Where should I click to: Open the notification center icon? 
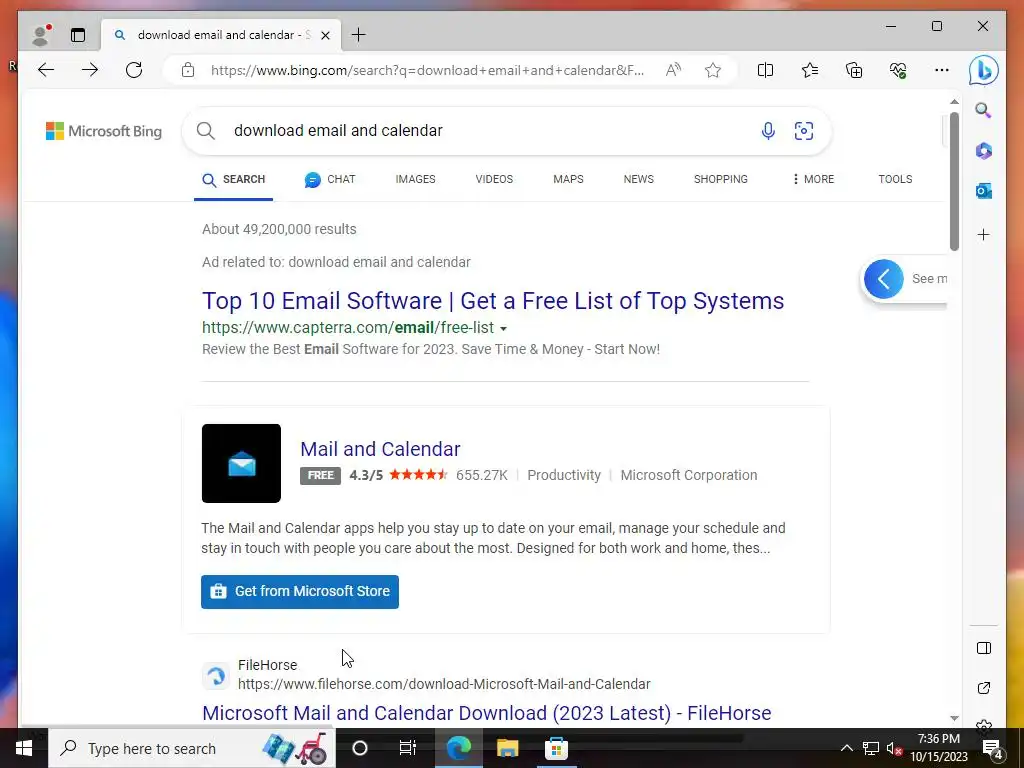point(993,748)
